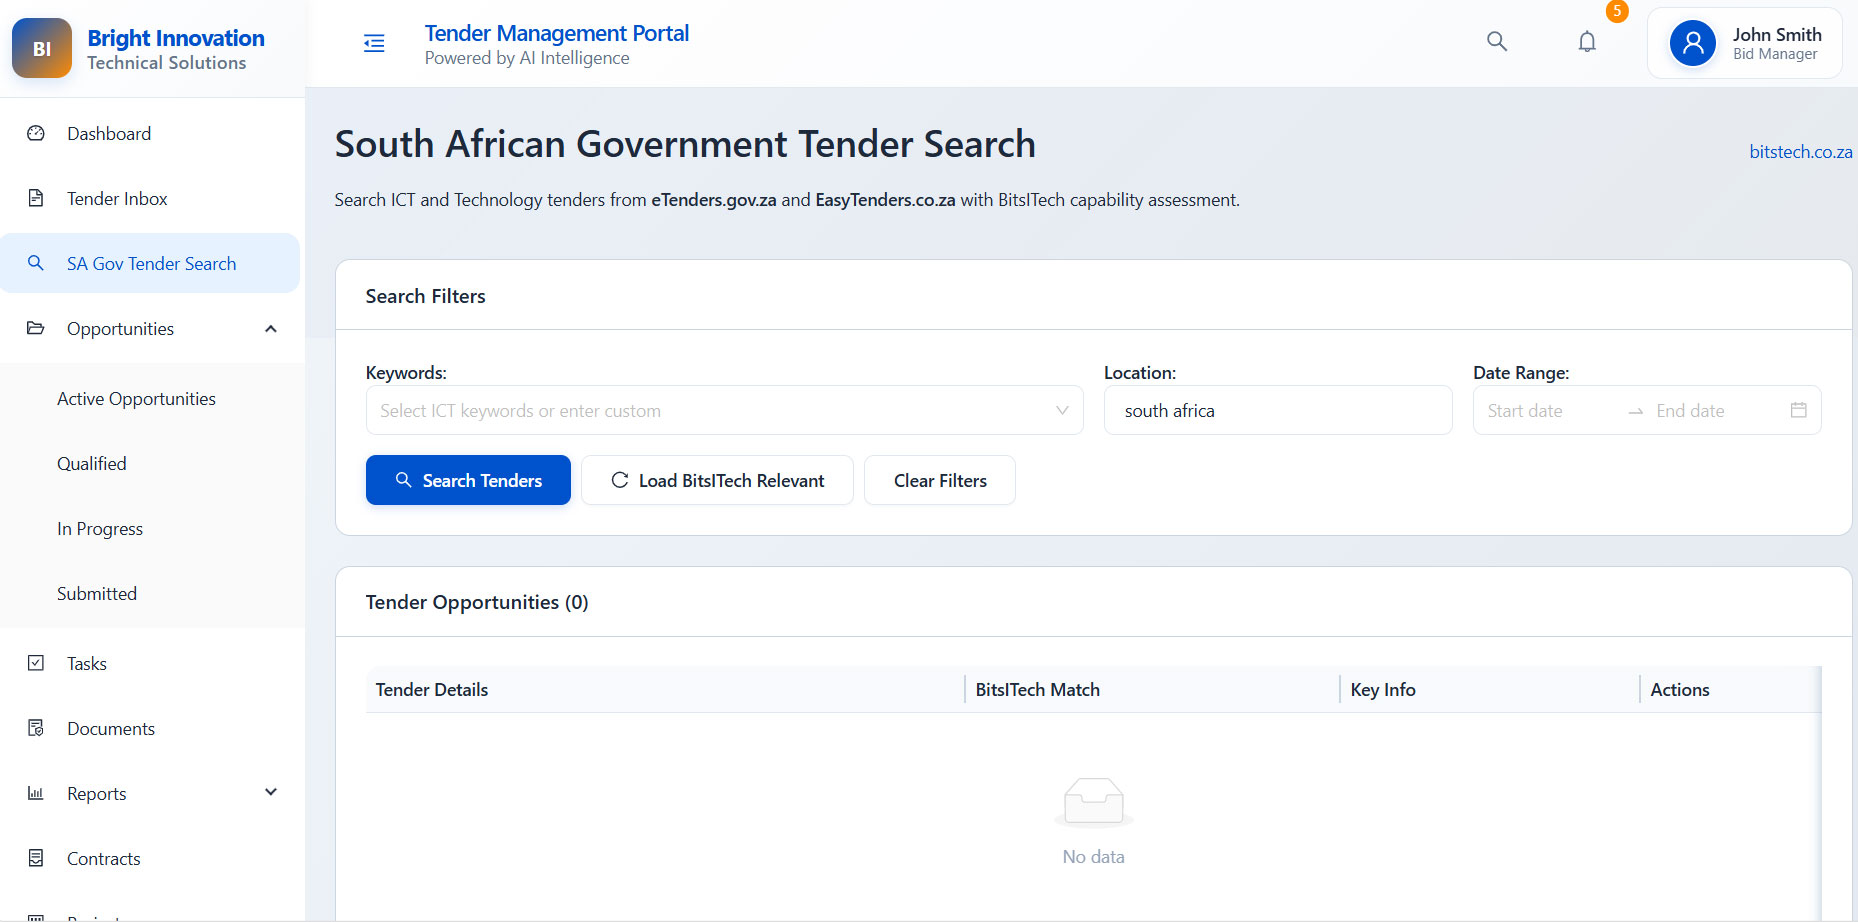The width and height of the screenshot is (1858, 922).
Task: Click the Bright Innovation BI logo
Action: click(42, 48)
